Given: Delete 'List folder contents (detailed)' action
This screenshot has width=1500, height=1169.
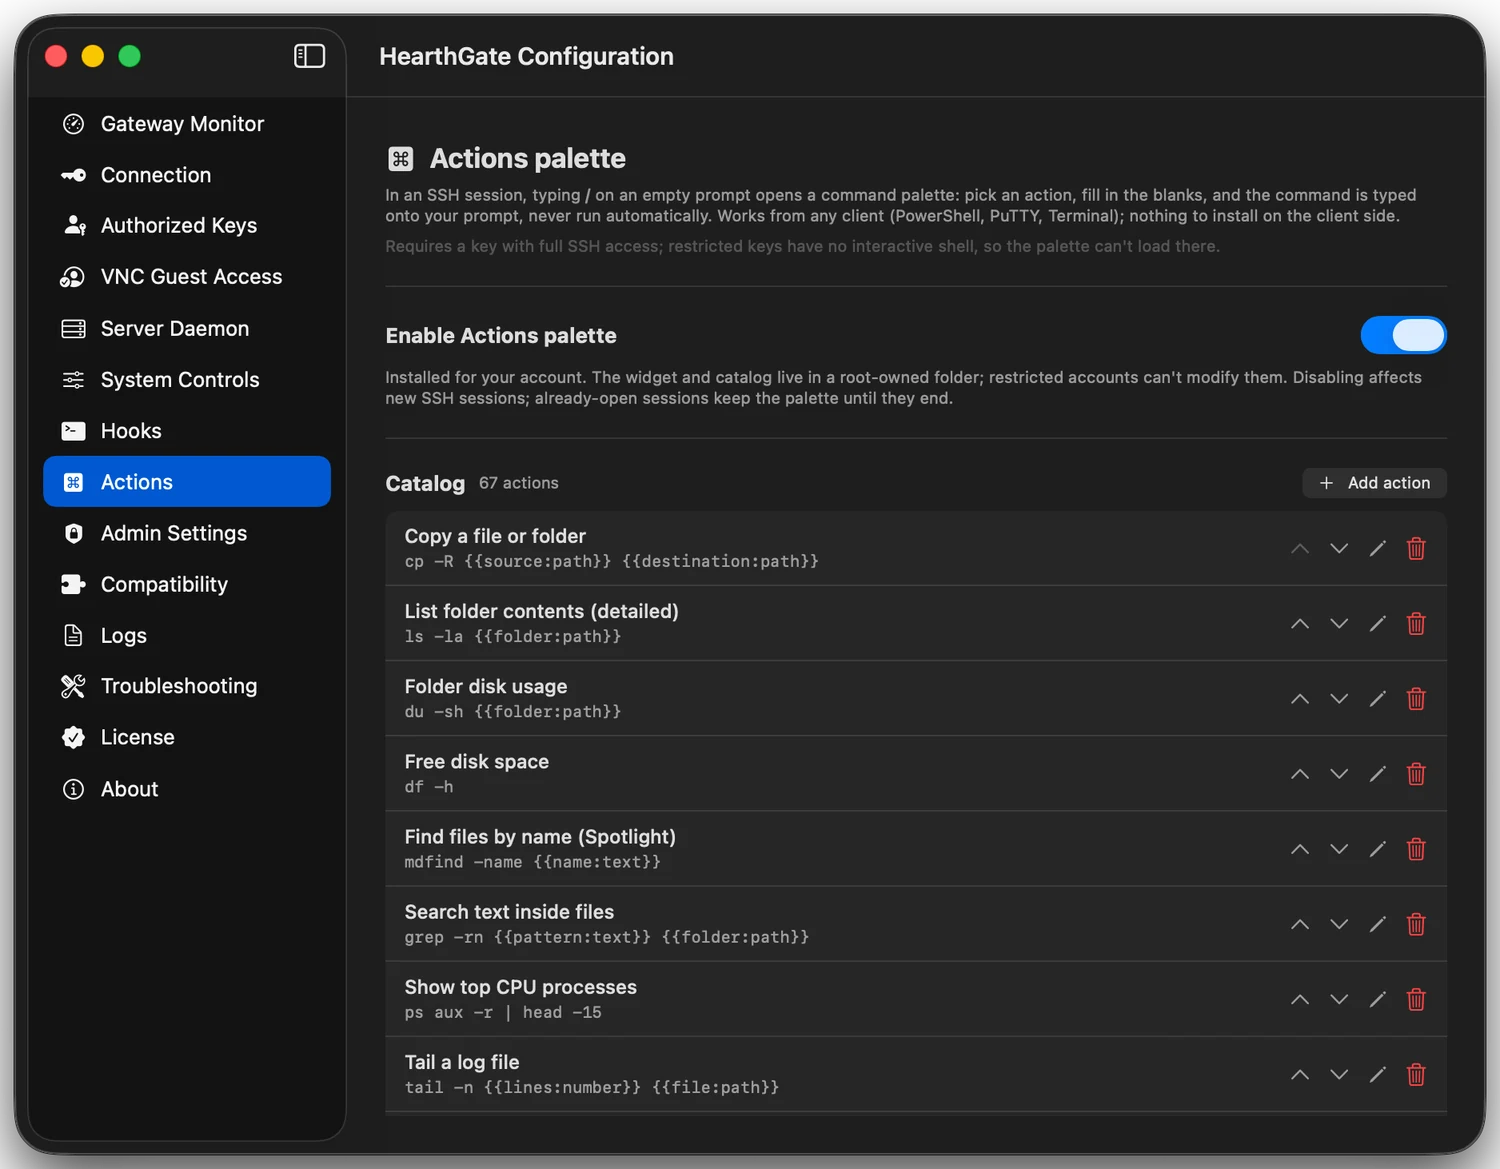Looking at the screenshot, I should click(1416, 623).
